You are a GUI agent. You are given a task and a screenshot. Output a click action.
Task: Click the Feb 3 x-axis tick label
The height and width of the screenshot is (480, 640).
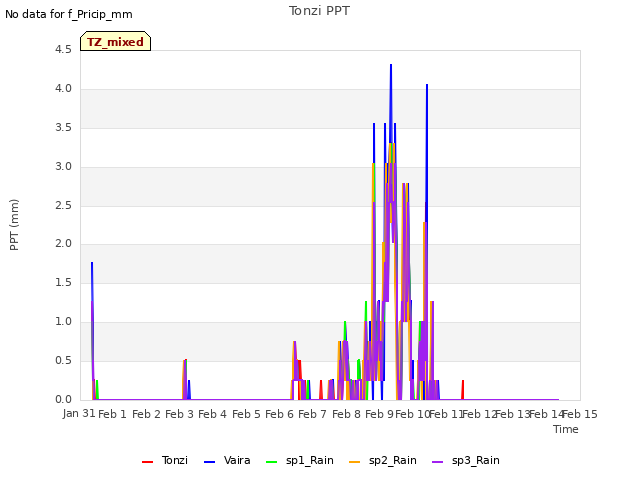179,414
